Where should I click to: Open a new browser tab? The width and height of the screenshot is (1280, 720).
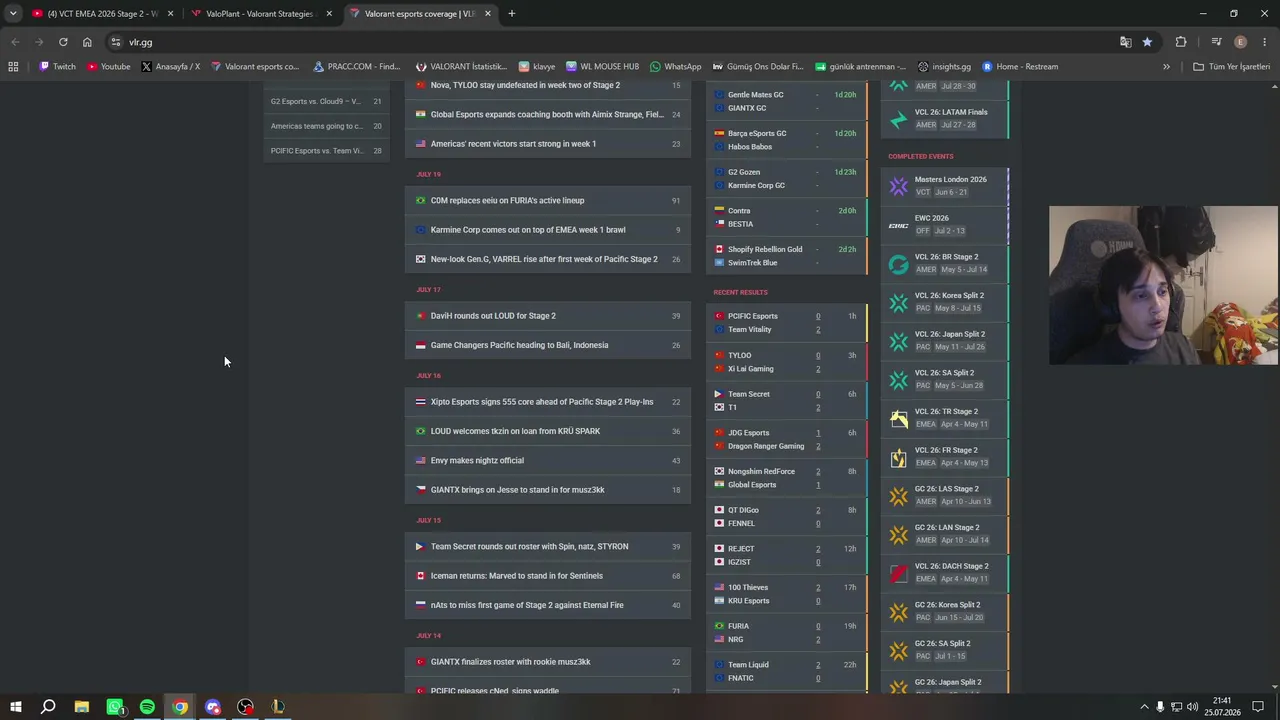511,14
